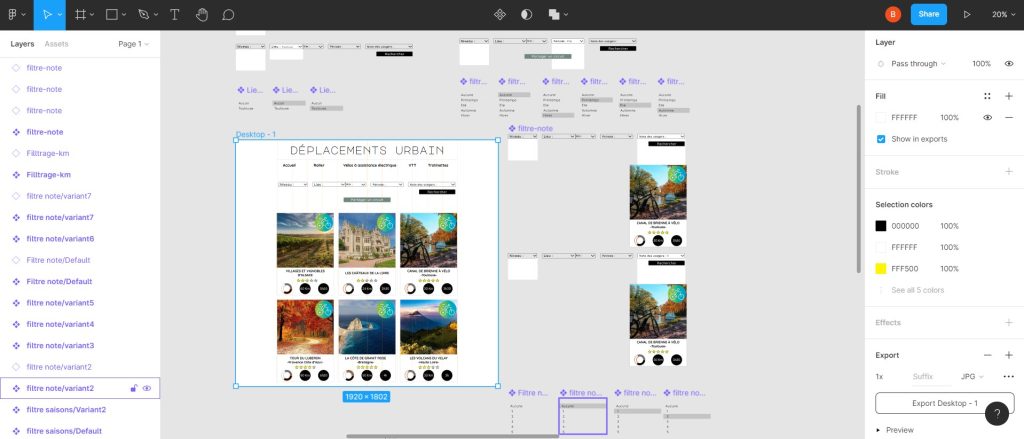Uncheck Show in exports checkbox

click(881, 139)
